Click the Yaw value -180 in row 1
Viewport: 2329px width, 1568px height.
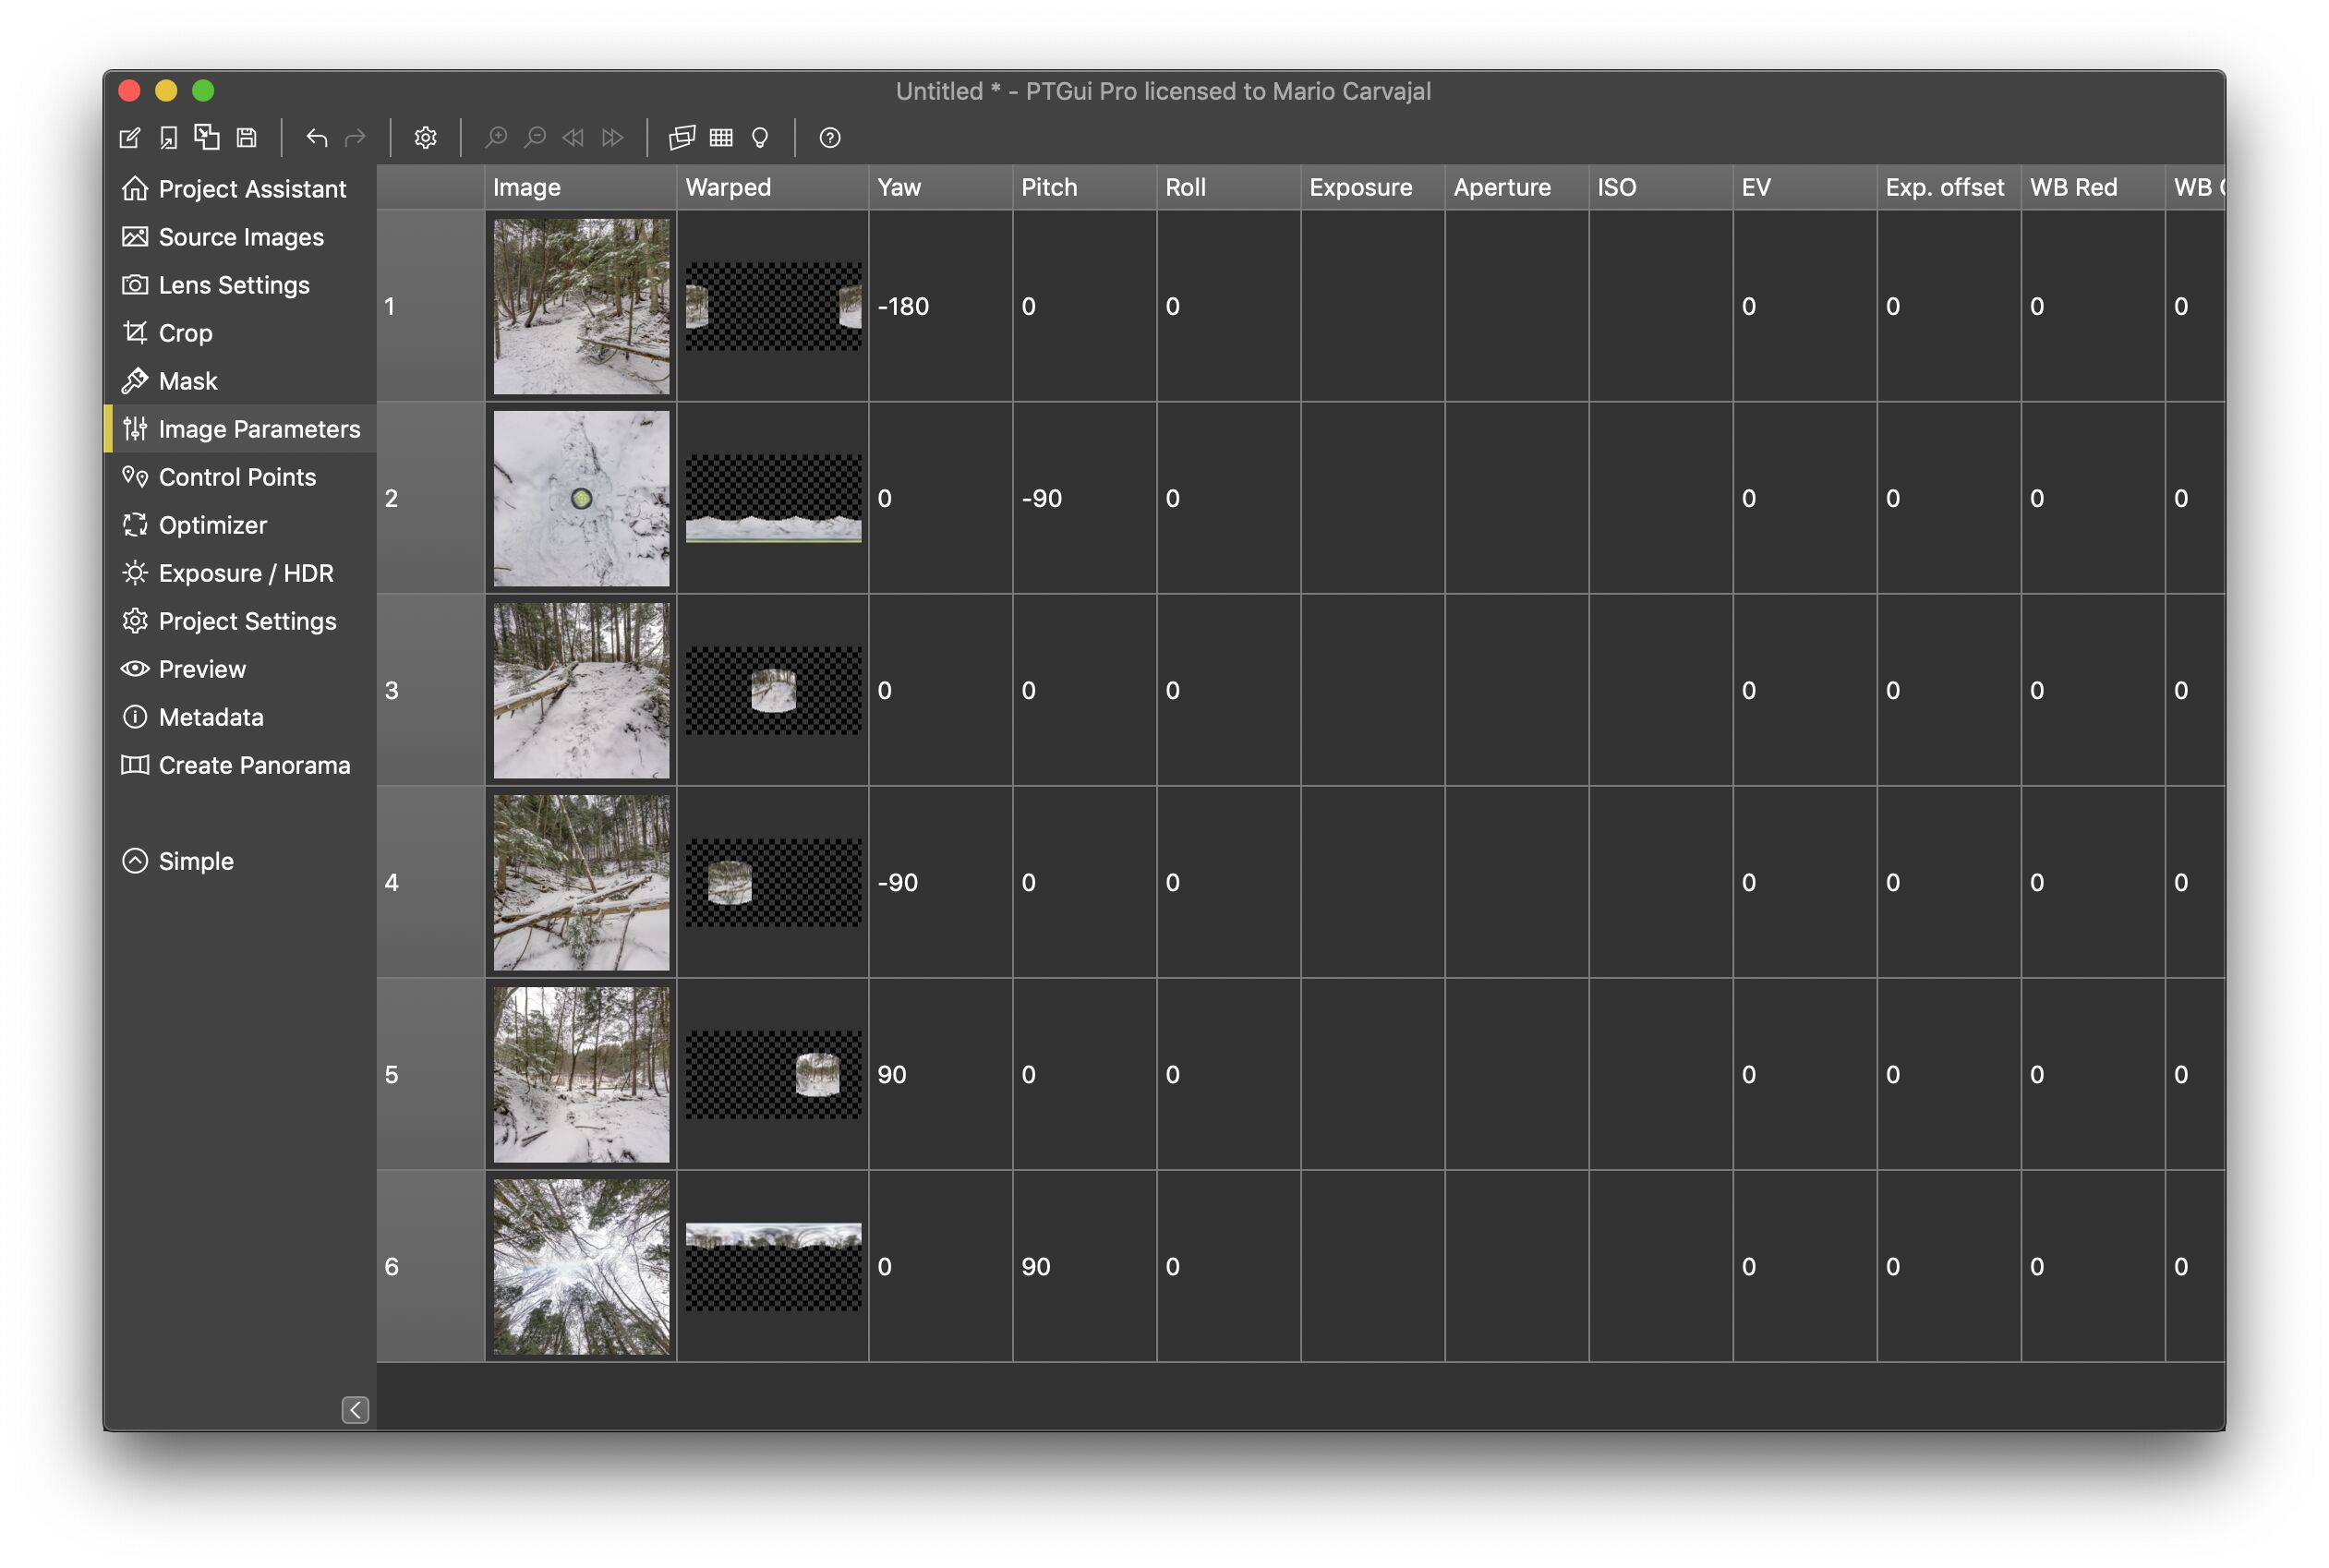tap(903, 306)
